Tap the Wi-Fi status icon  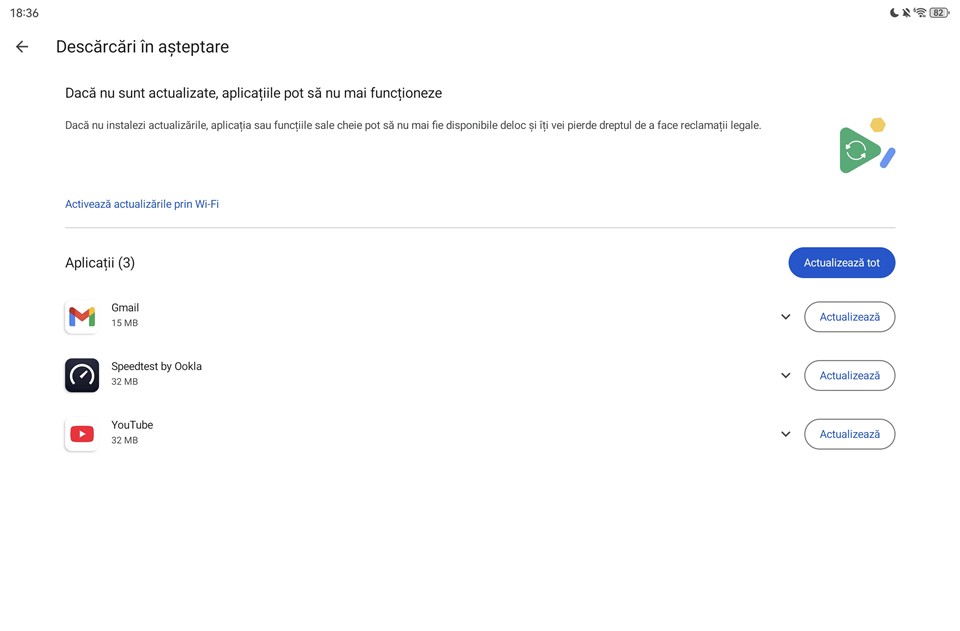(x=920, y=13)
